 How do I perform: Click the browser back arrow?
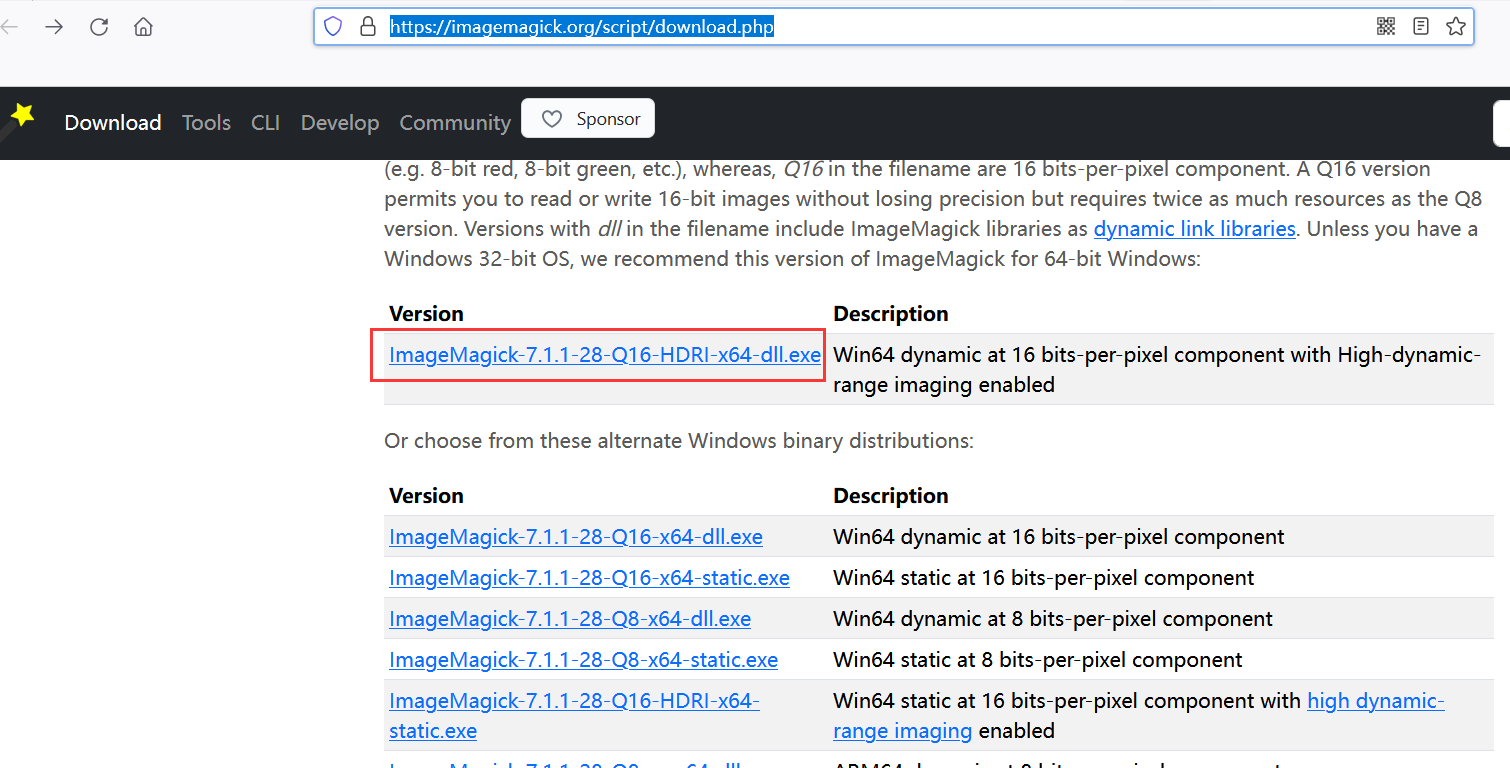[9, 27]
